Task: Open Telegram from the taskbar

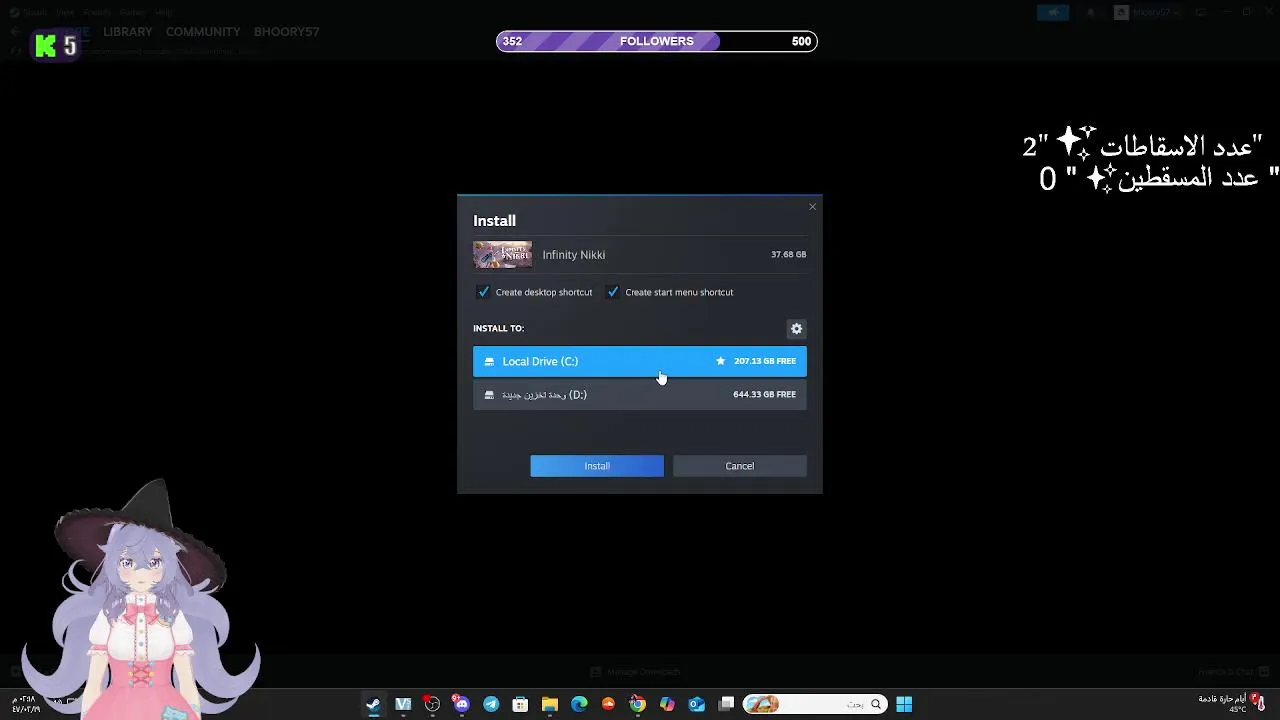Action: click(x=491, y=704)
